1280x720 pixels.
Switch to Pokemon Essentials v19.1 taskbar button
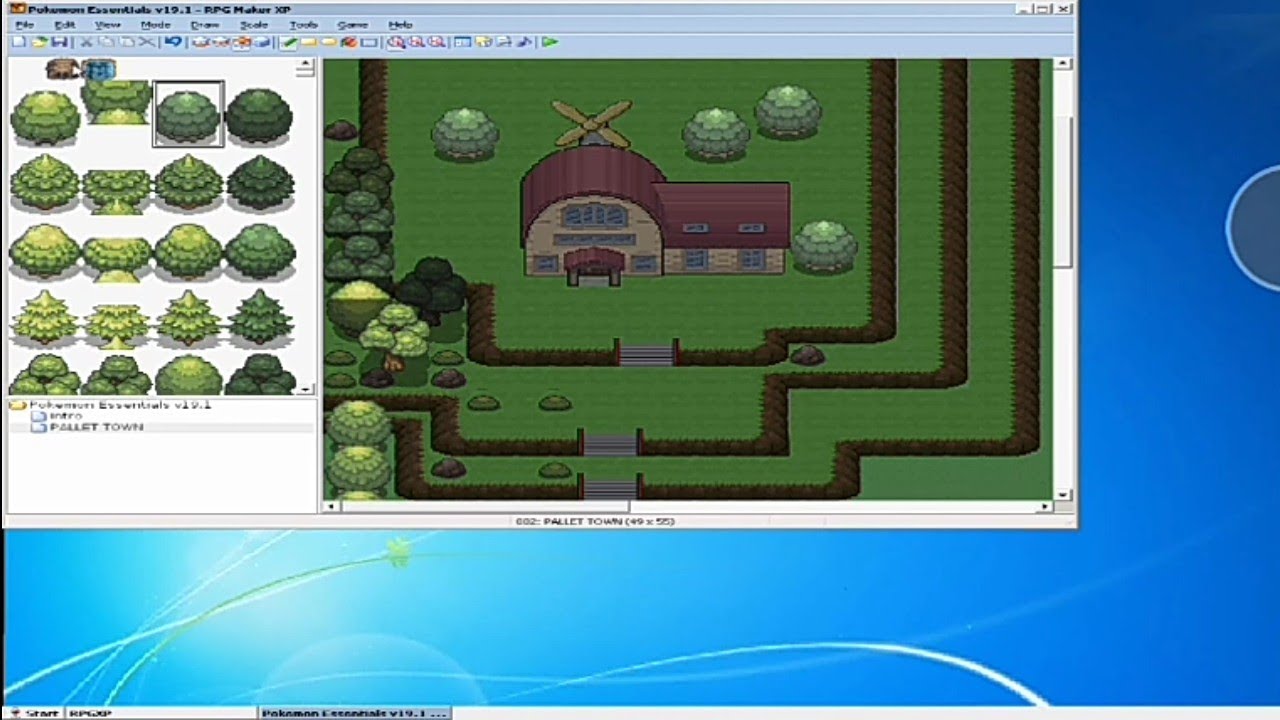(353, 713)
